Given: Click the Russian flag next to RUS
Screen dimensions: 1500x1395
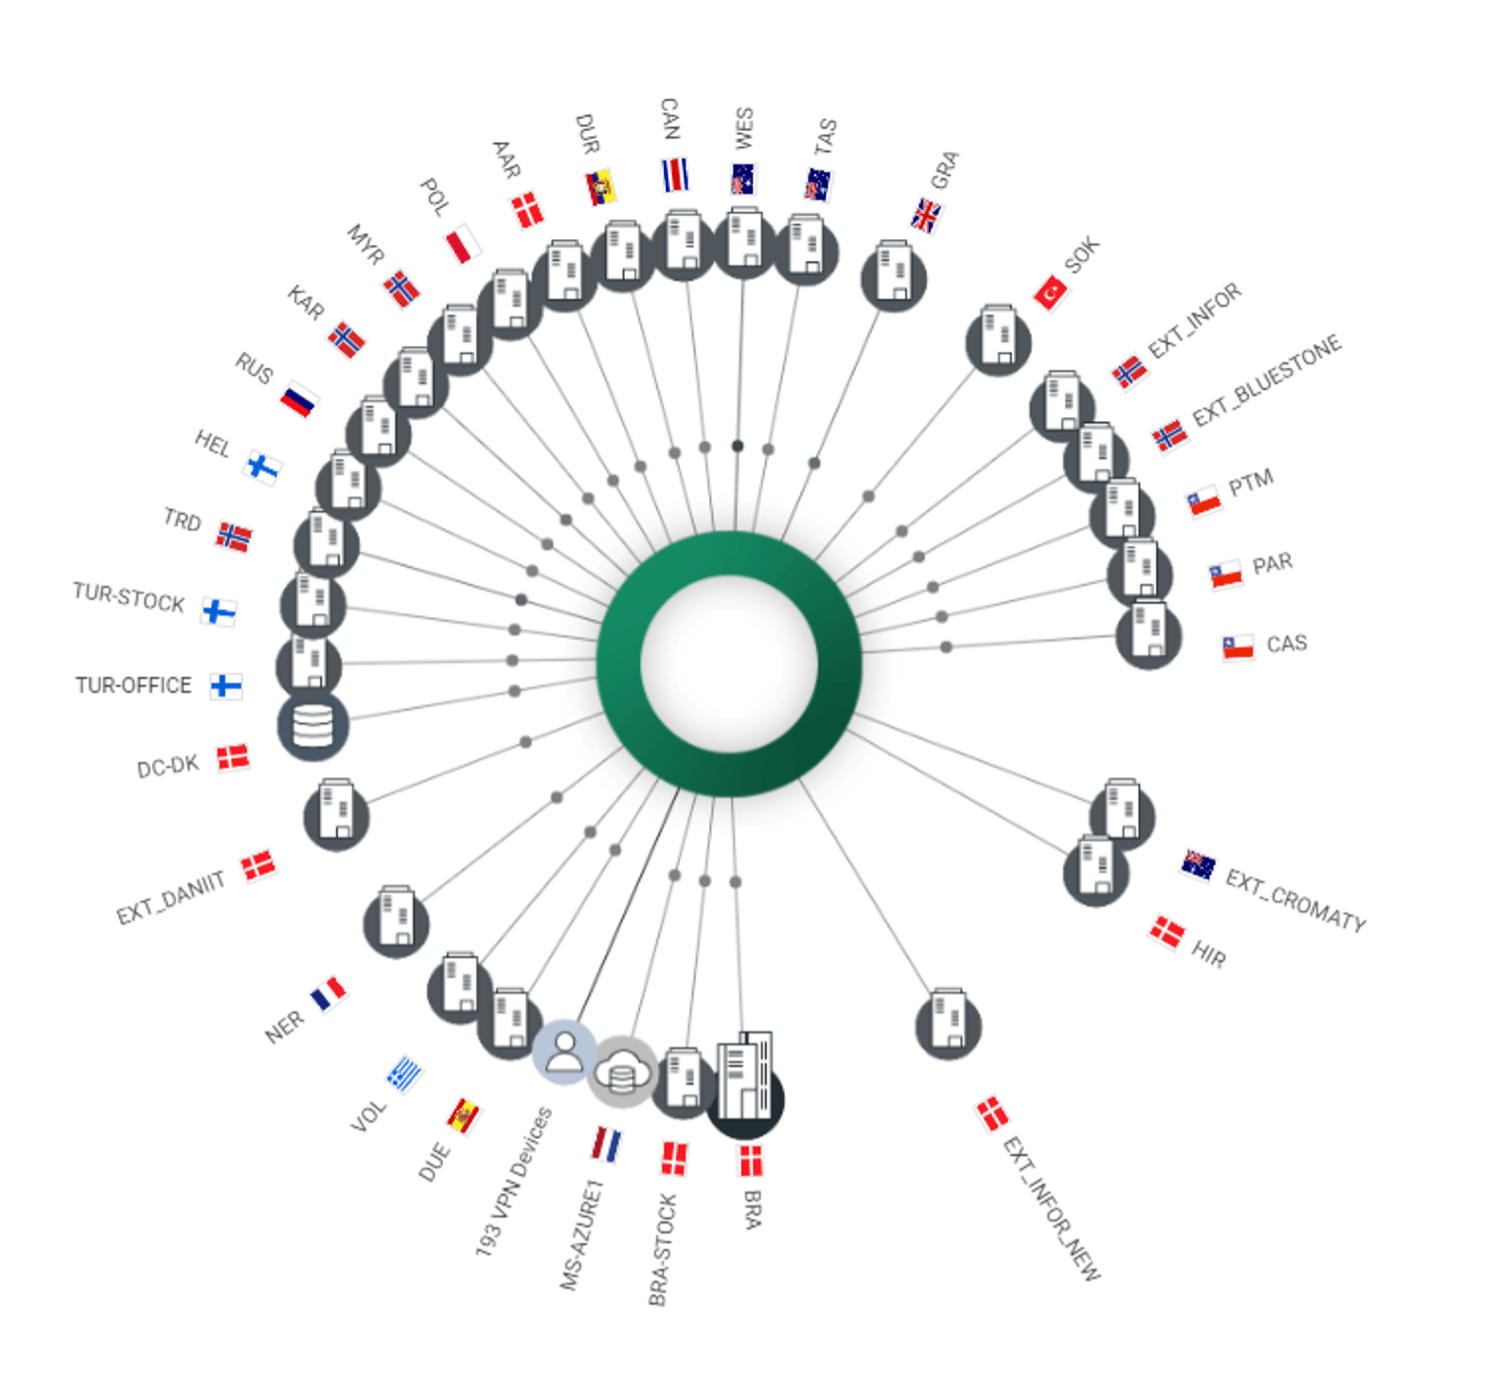Looking at the screenshot, I should [x=298, y=400].
